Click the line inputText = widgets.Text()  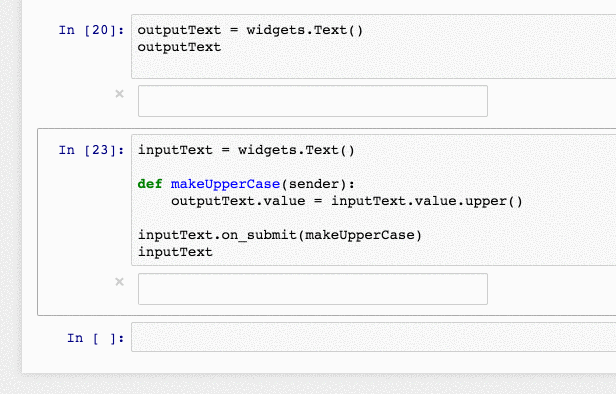pos(246,150)
